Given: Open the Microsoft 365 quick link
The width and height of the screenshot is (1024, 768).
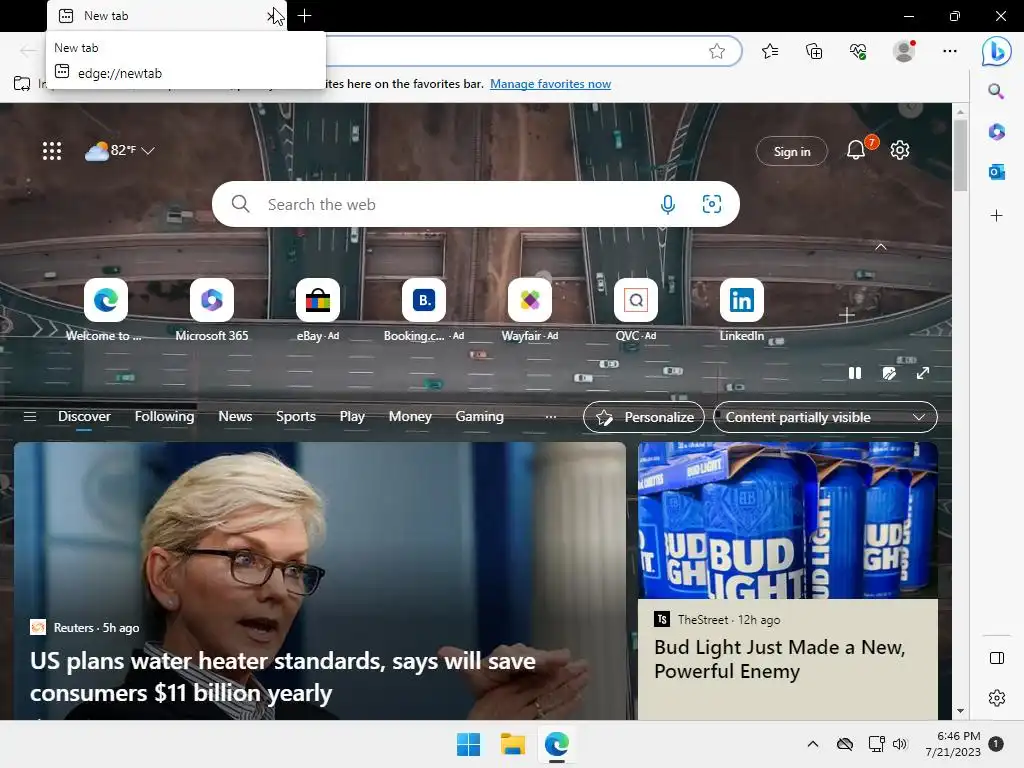Looking at the screenshot, I should (x=212, y=310).
